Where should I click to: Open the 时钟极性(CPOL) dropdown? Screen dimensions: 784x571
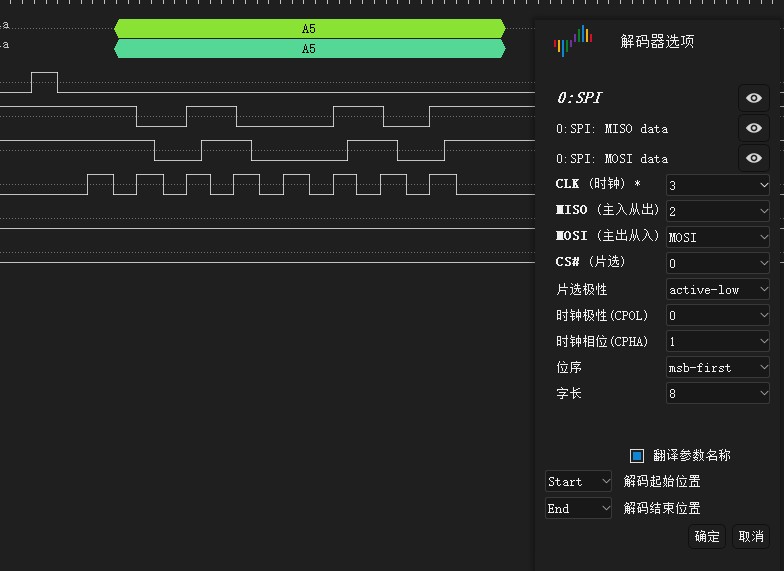tap(718, 315)
